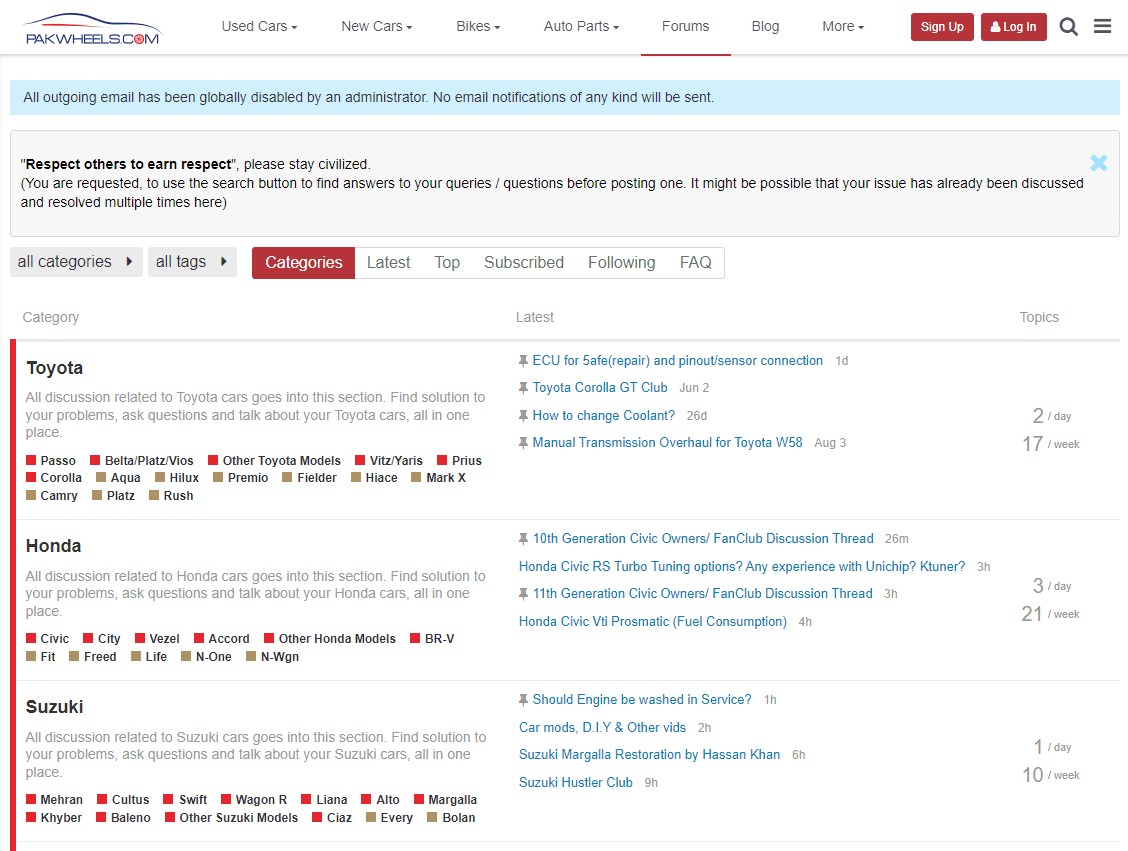Click the tan swatch beside Aqua subcategory
Viewport: 1128px width, 851px height.
pyautogui.click(x=101, y=478)
